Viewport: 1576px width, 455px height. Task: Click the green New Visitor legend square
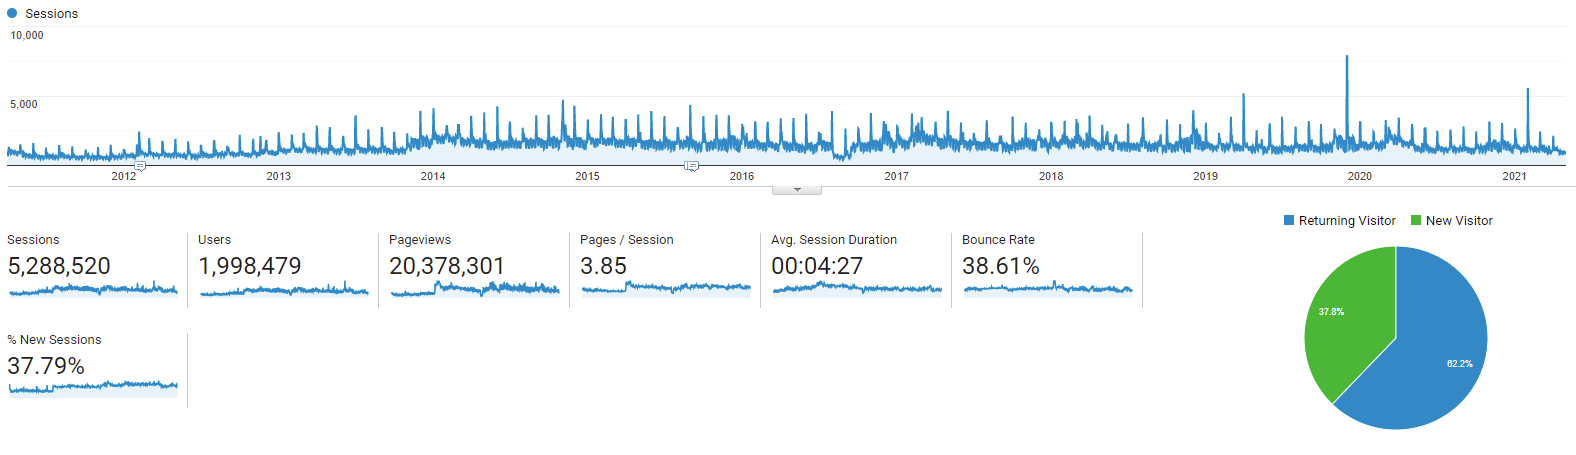tap(1416, 221)
